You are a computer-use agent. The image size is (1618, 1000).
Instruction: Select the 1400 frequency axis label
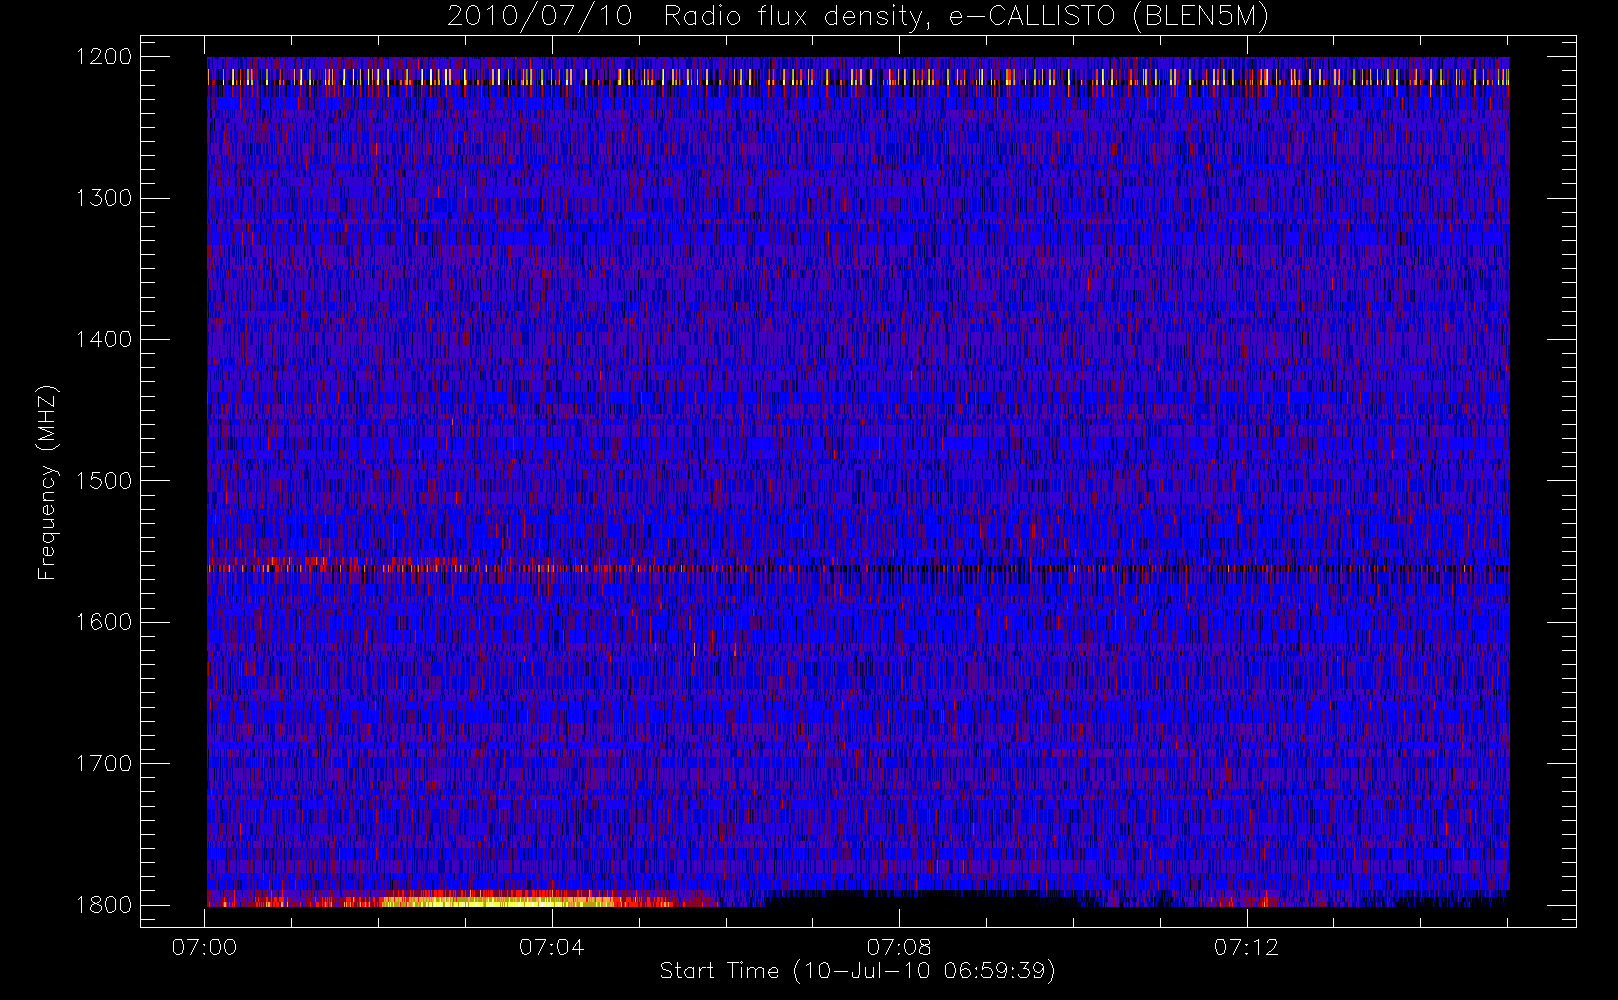point(104,339)
